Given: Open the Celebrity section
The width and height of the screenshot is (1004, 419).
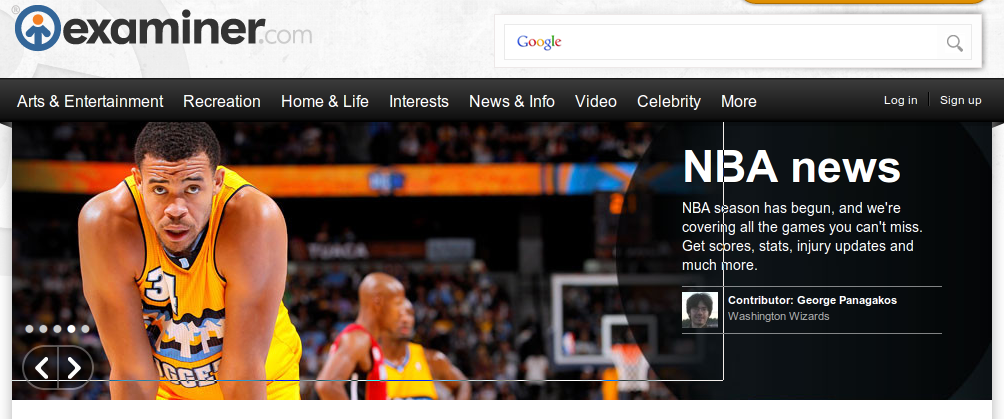Looking at the screenshot, I should (x=668, y=101).
